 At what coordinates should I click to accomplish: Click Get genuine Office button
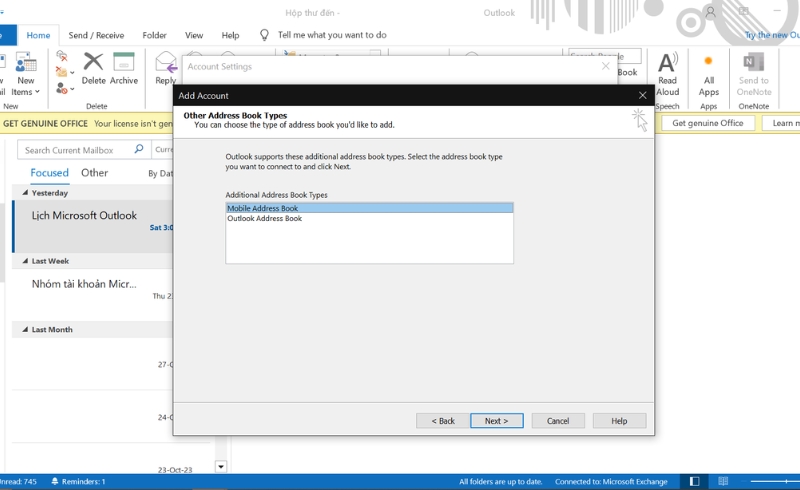(x=708, y=123)
